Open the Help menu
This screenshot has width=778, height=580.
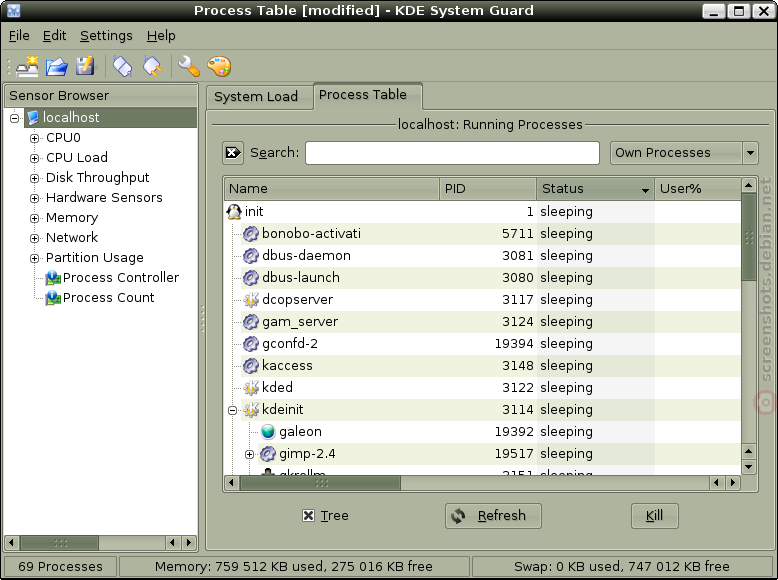click(161, 36)
